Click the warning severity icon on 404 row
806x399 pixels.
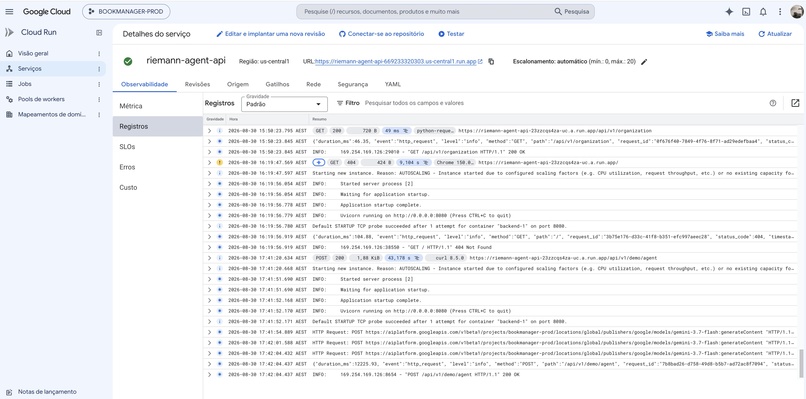(219, 162)
